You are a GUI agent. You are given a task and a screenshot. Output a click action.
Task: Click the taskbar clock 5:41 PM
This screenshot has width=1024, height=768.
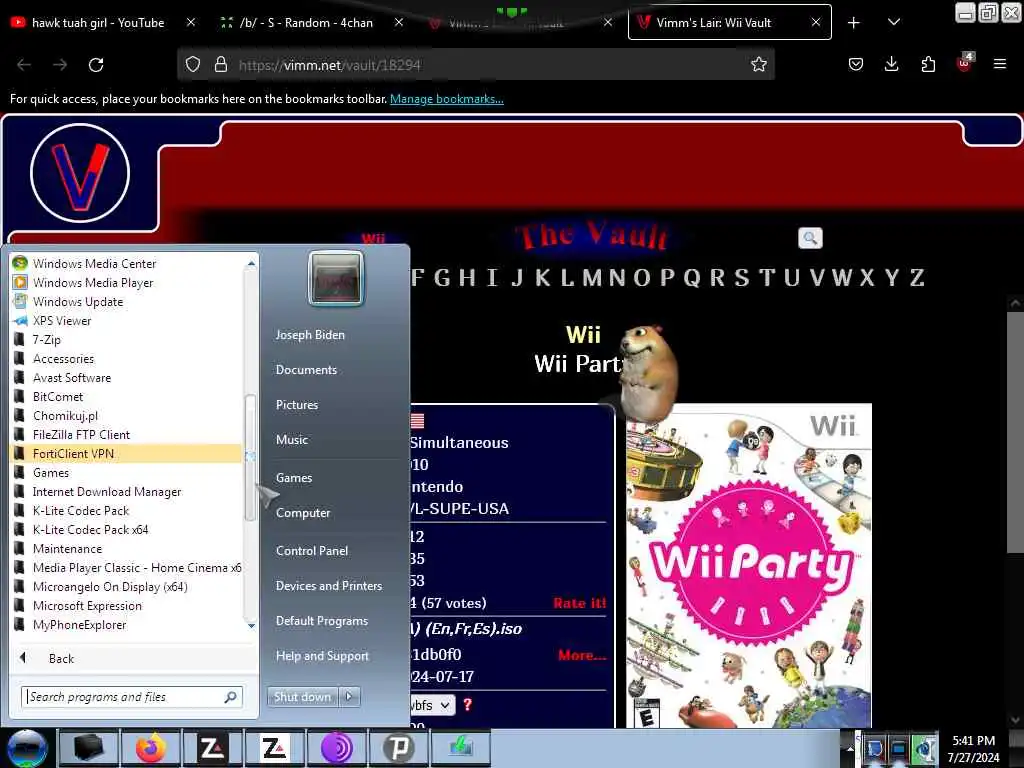coord(973,749)
